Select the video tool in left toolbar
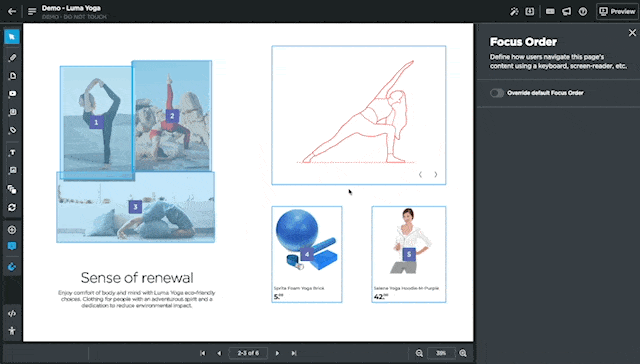 click(x=12, y=94)
